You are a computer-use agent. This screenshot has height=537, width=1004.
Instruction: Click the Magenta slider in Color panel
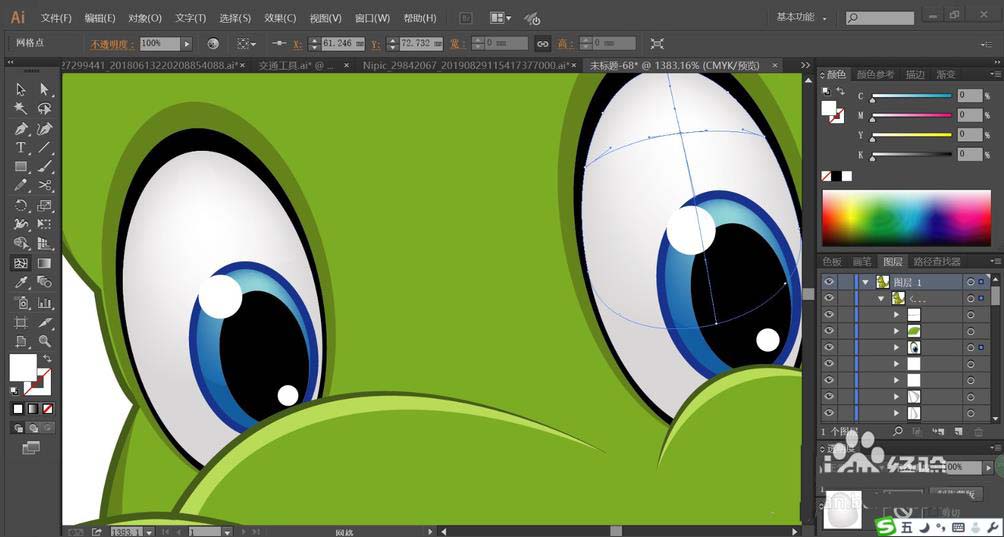[912, 115]
